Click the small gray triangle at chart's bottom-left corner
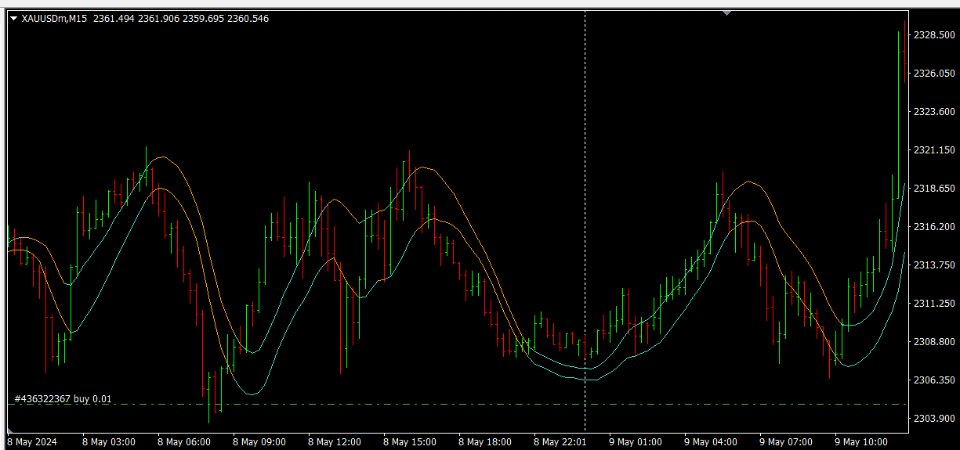The width and height of the screenshot is (960, 450). [9, 429]
